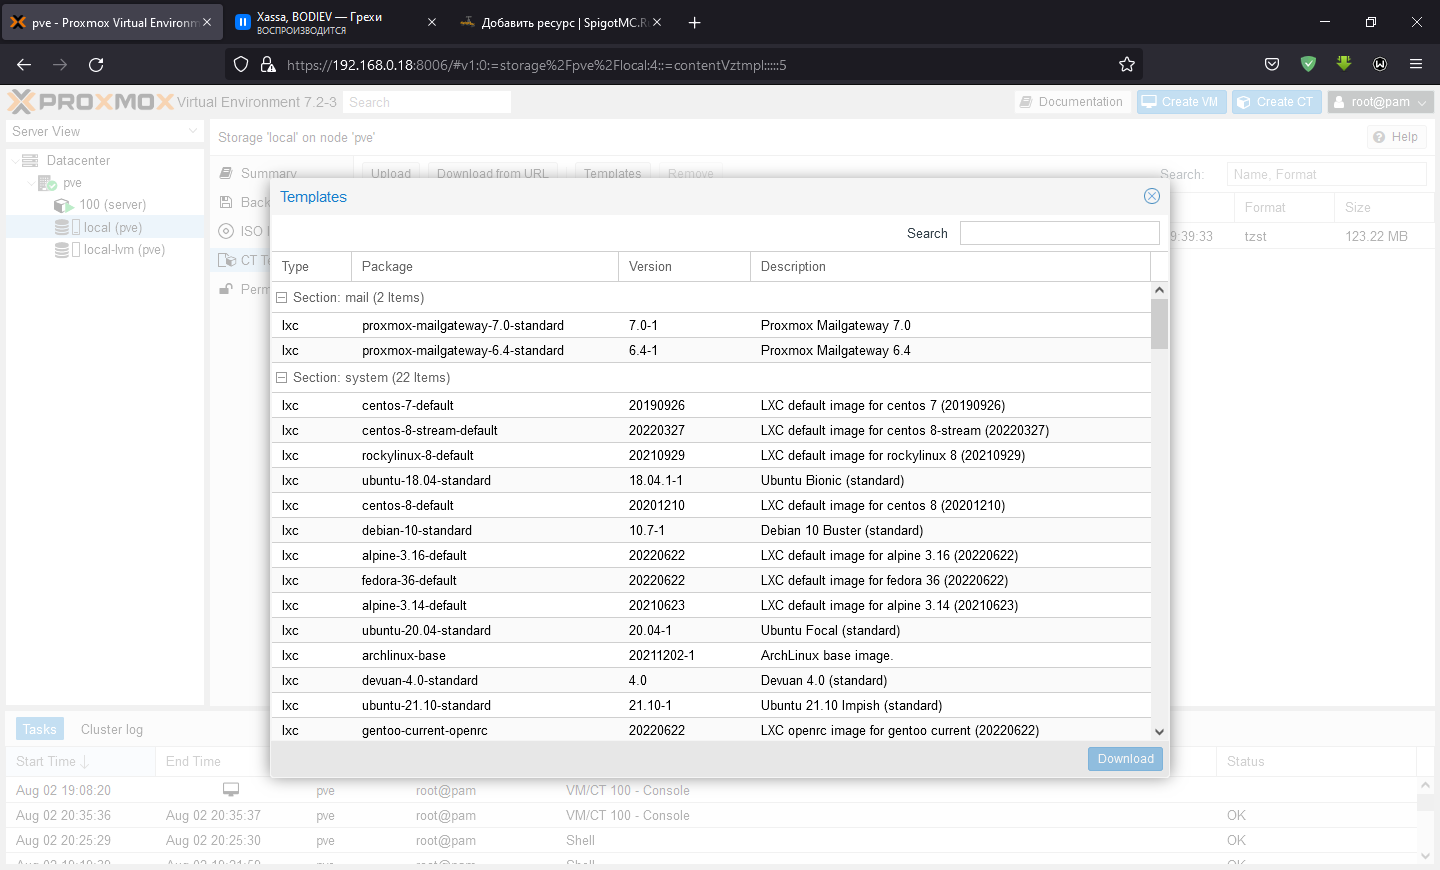Open the Documentation page
This screenshot has height=870, width=1440.
pos(1071,102)
